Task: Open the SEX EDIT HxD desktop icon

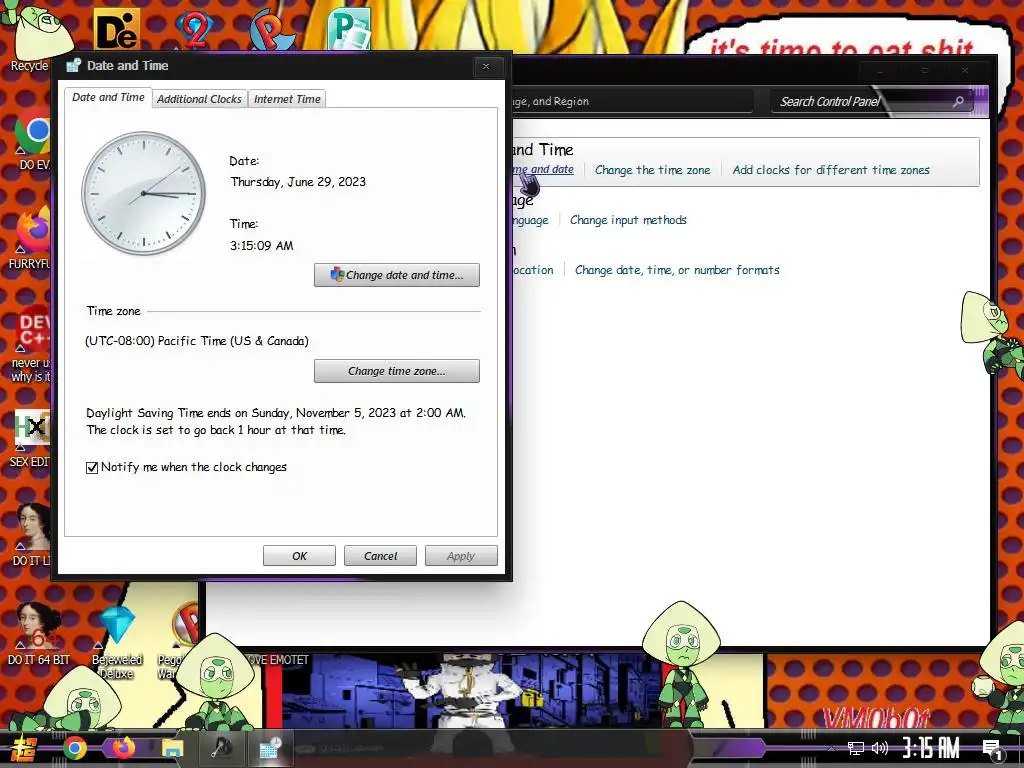Action: pos(31,438)
